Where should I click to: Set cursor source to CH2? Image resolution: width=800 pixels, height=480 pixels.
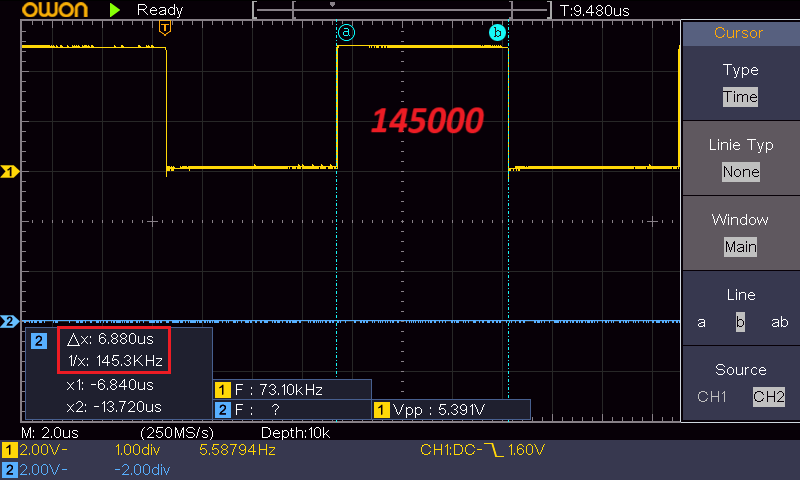click(x=769, y=397)
